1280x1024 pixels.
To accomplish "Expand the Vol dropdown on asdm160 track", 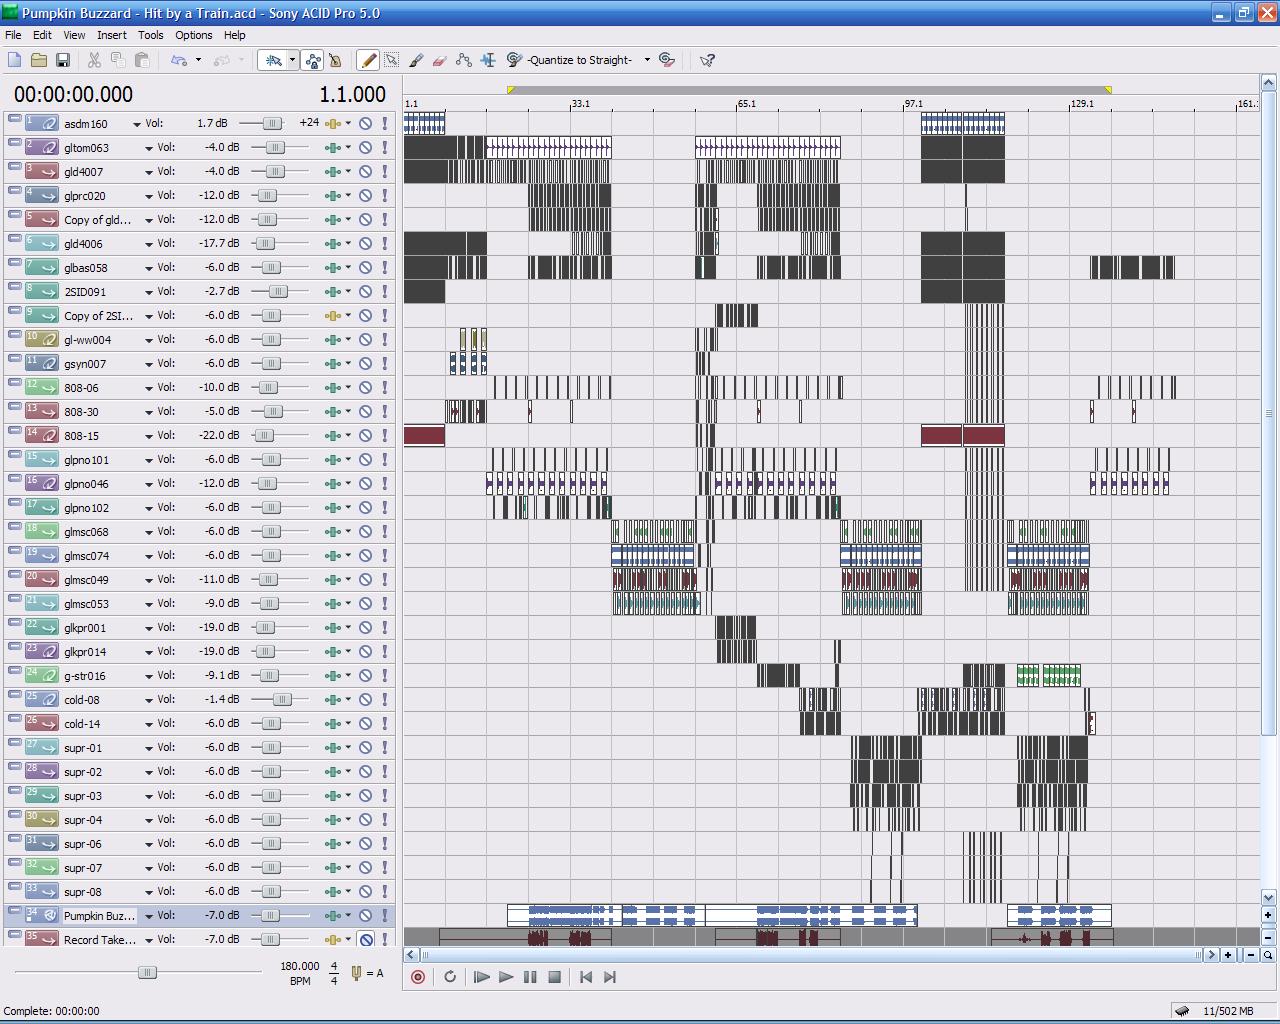I will [x=135, y=124].
